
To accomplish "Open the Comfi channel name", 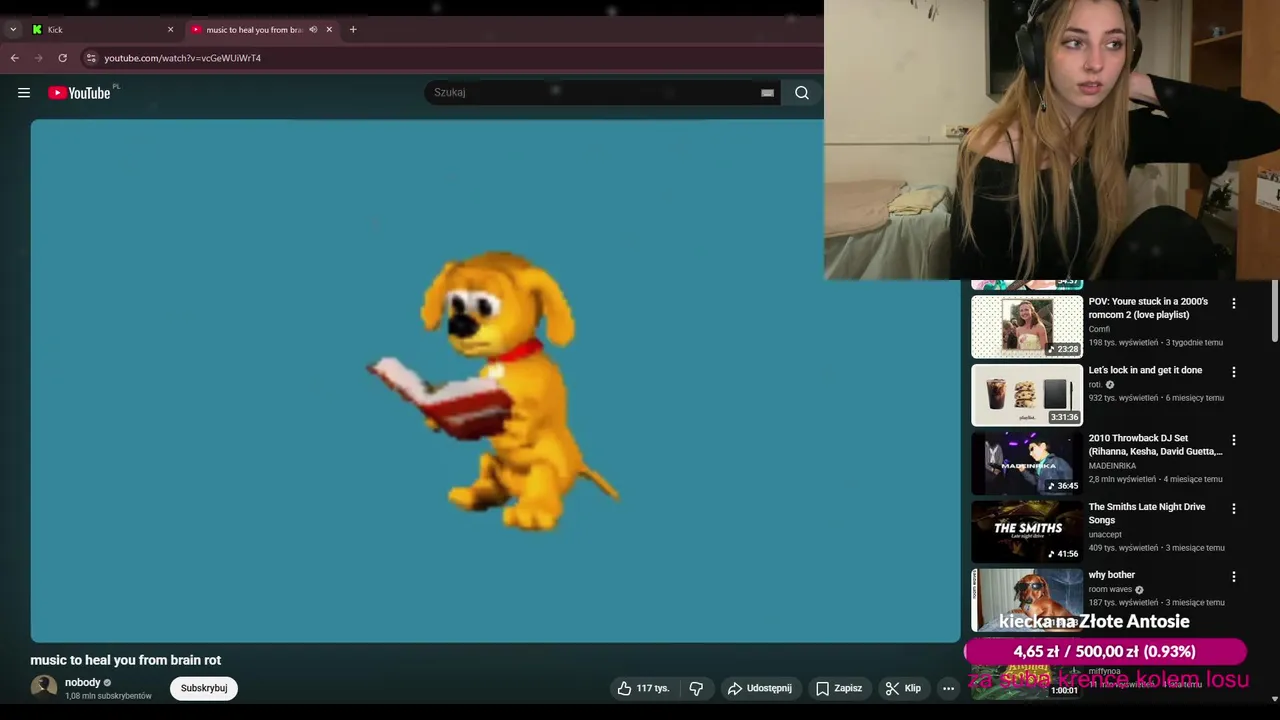I will tap(1099, 329).
